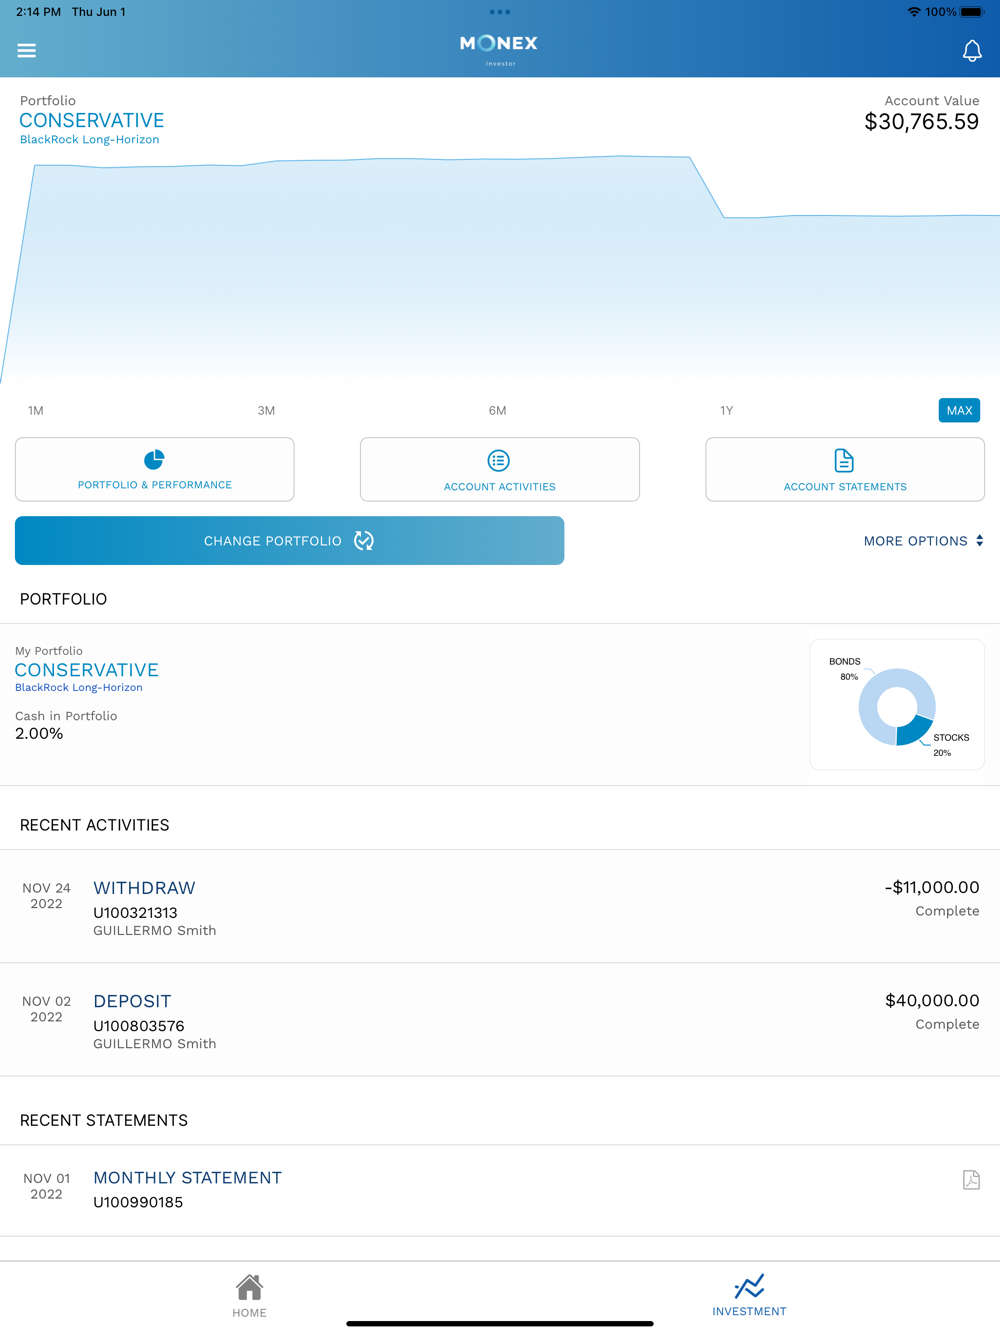The width and height of the screenshot is (1000, 1334).
Task: Click the RECENT STATEMENTS heading
Action: pyautogui.click(x=103, y=1120)
